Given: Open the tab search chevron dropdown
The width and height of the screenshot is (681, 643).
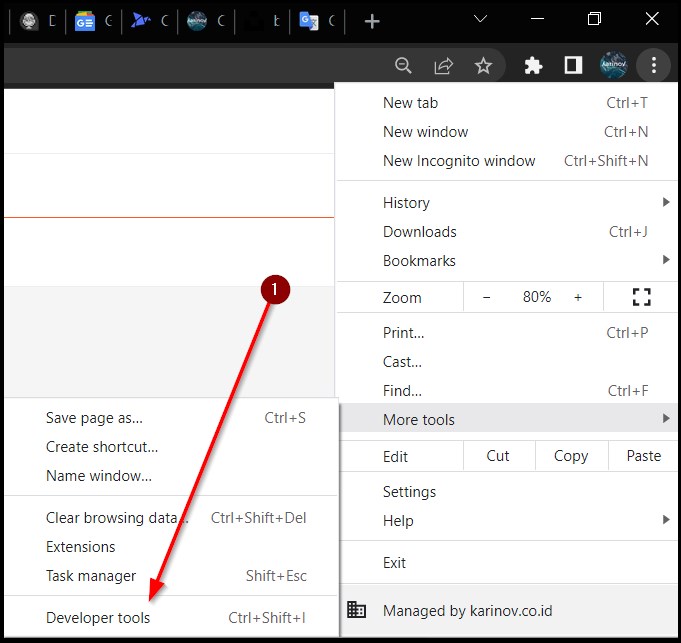Looking at the screenshot, I should [480, 19].
